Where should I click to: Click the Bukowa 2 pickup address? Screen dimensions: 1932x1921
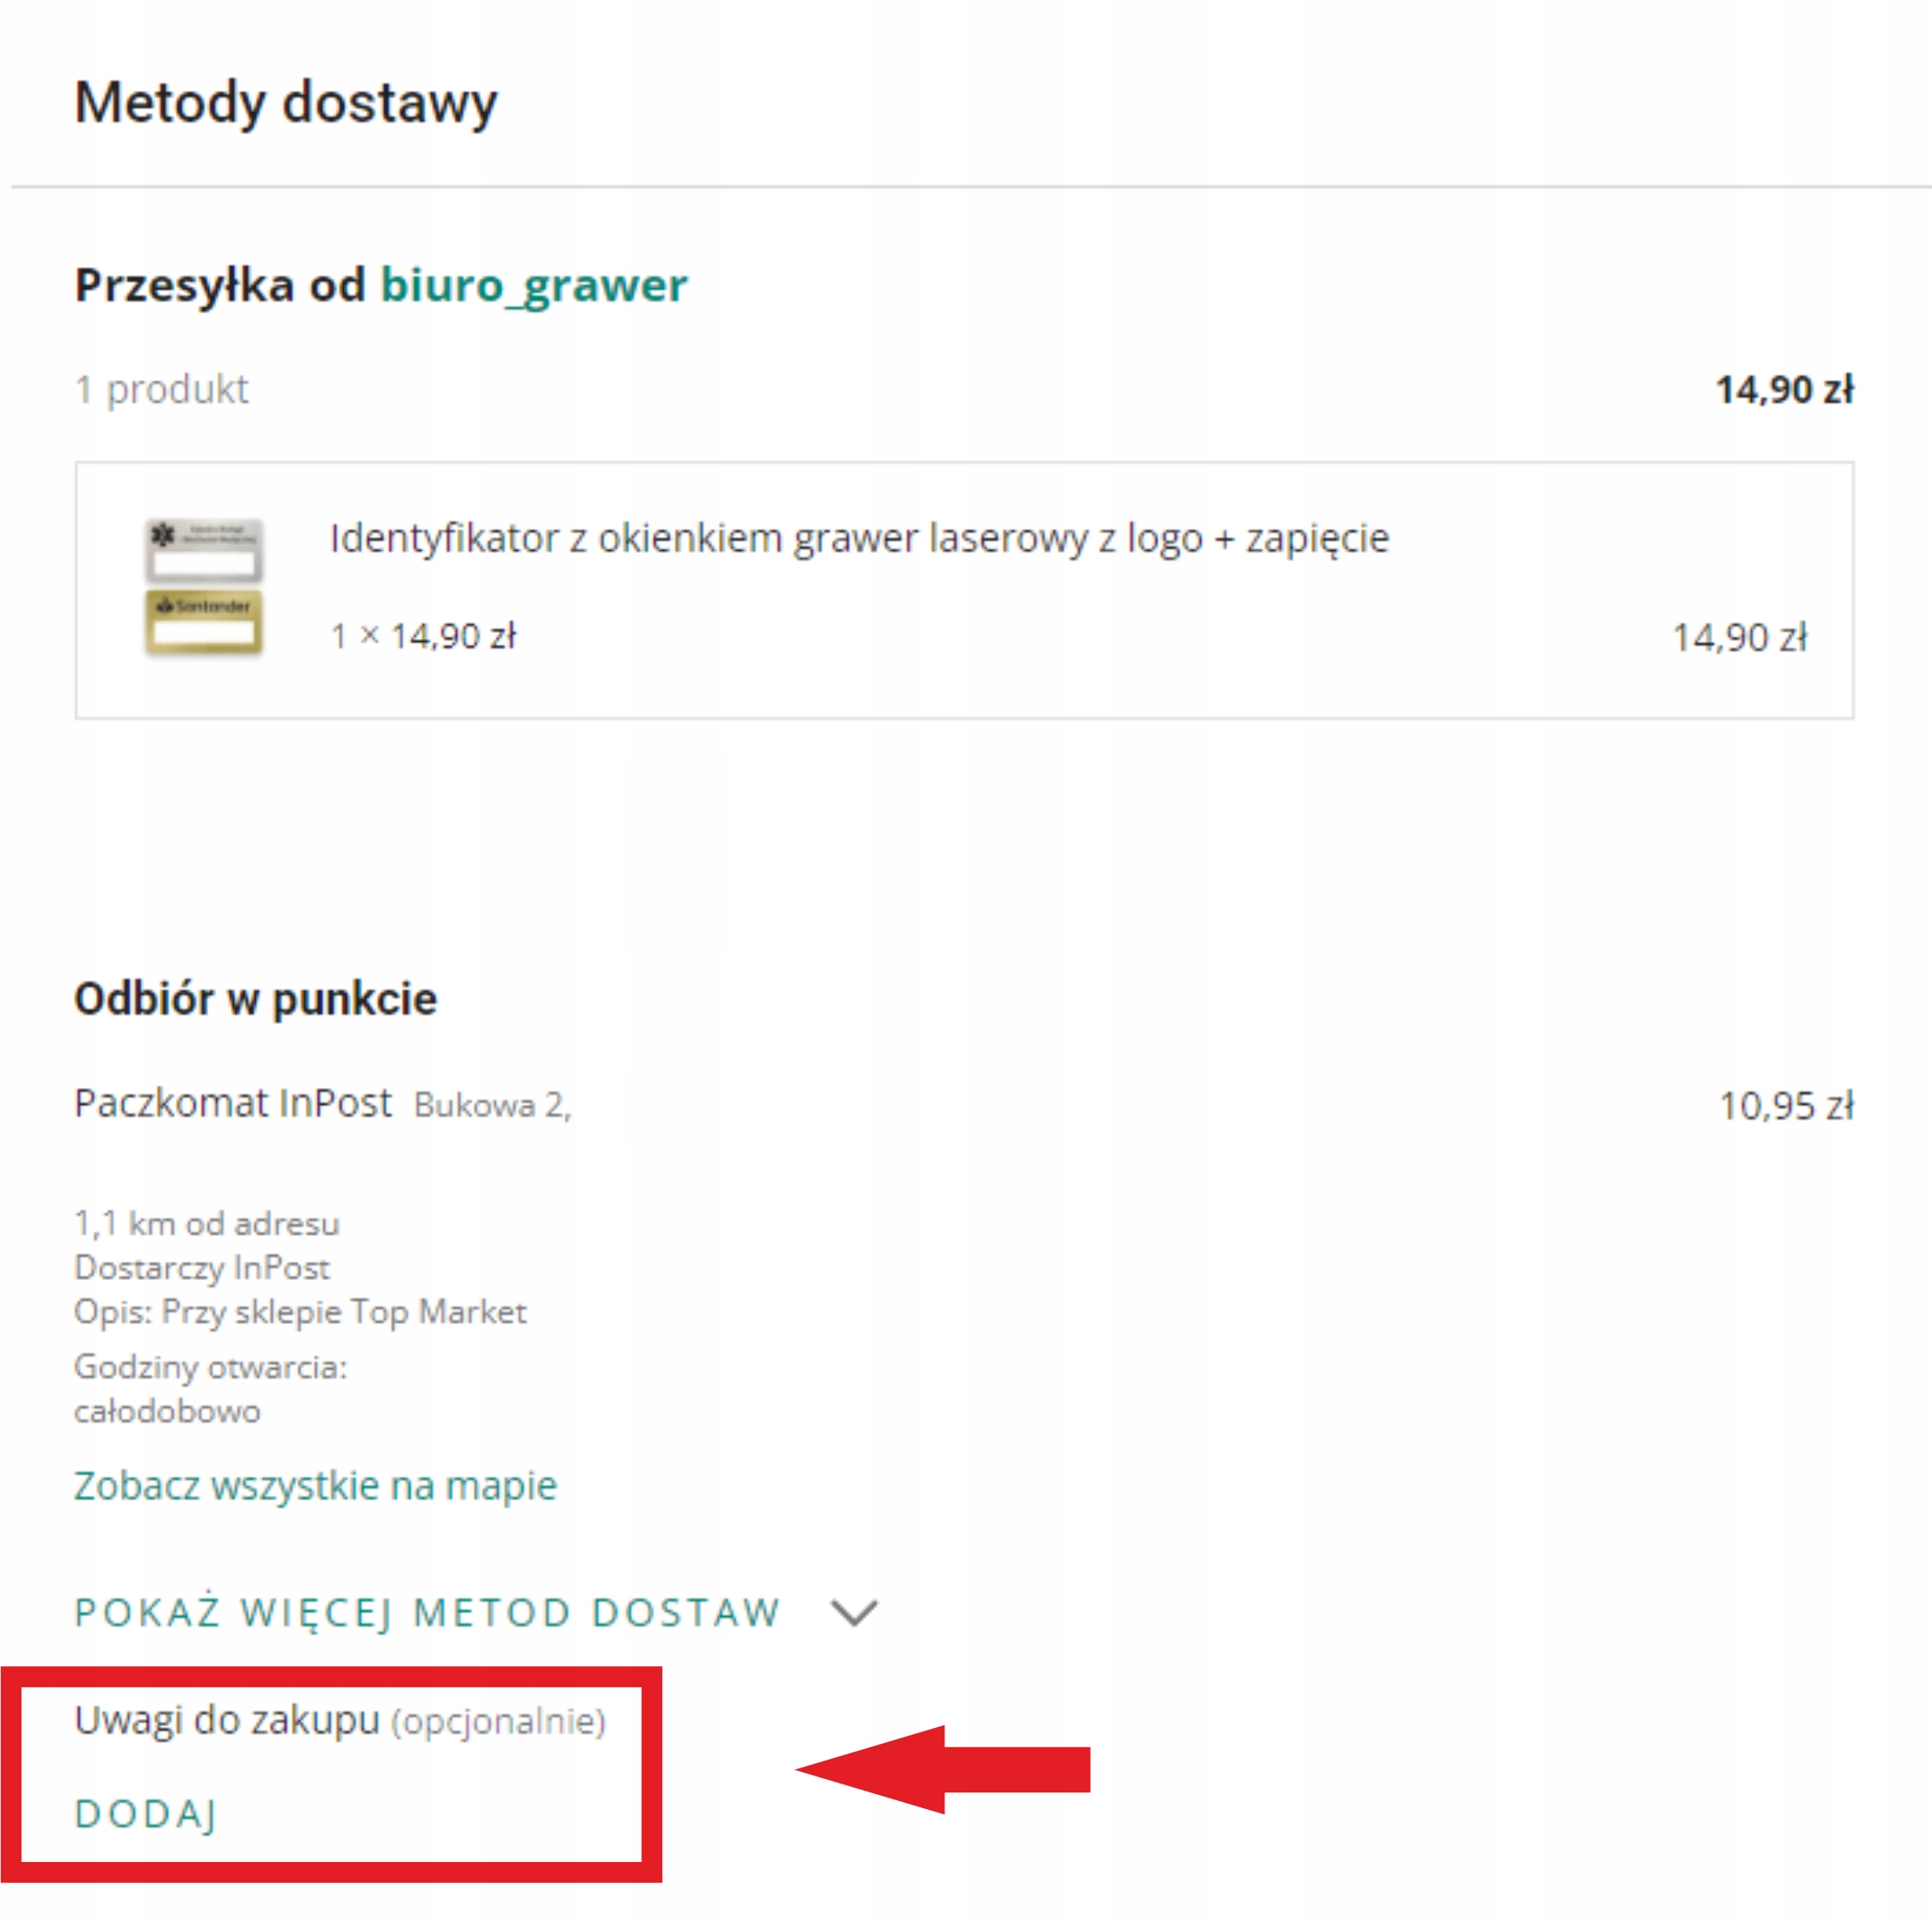(x=492, y=1105)
